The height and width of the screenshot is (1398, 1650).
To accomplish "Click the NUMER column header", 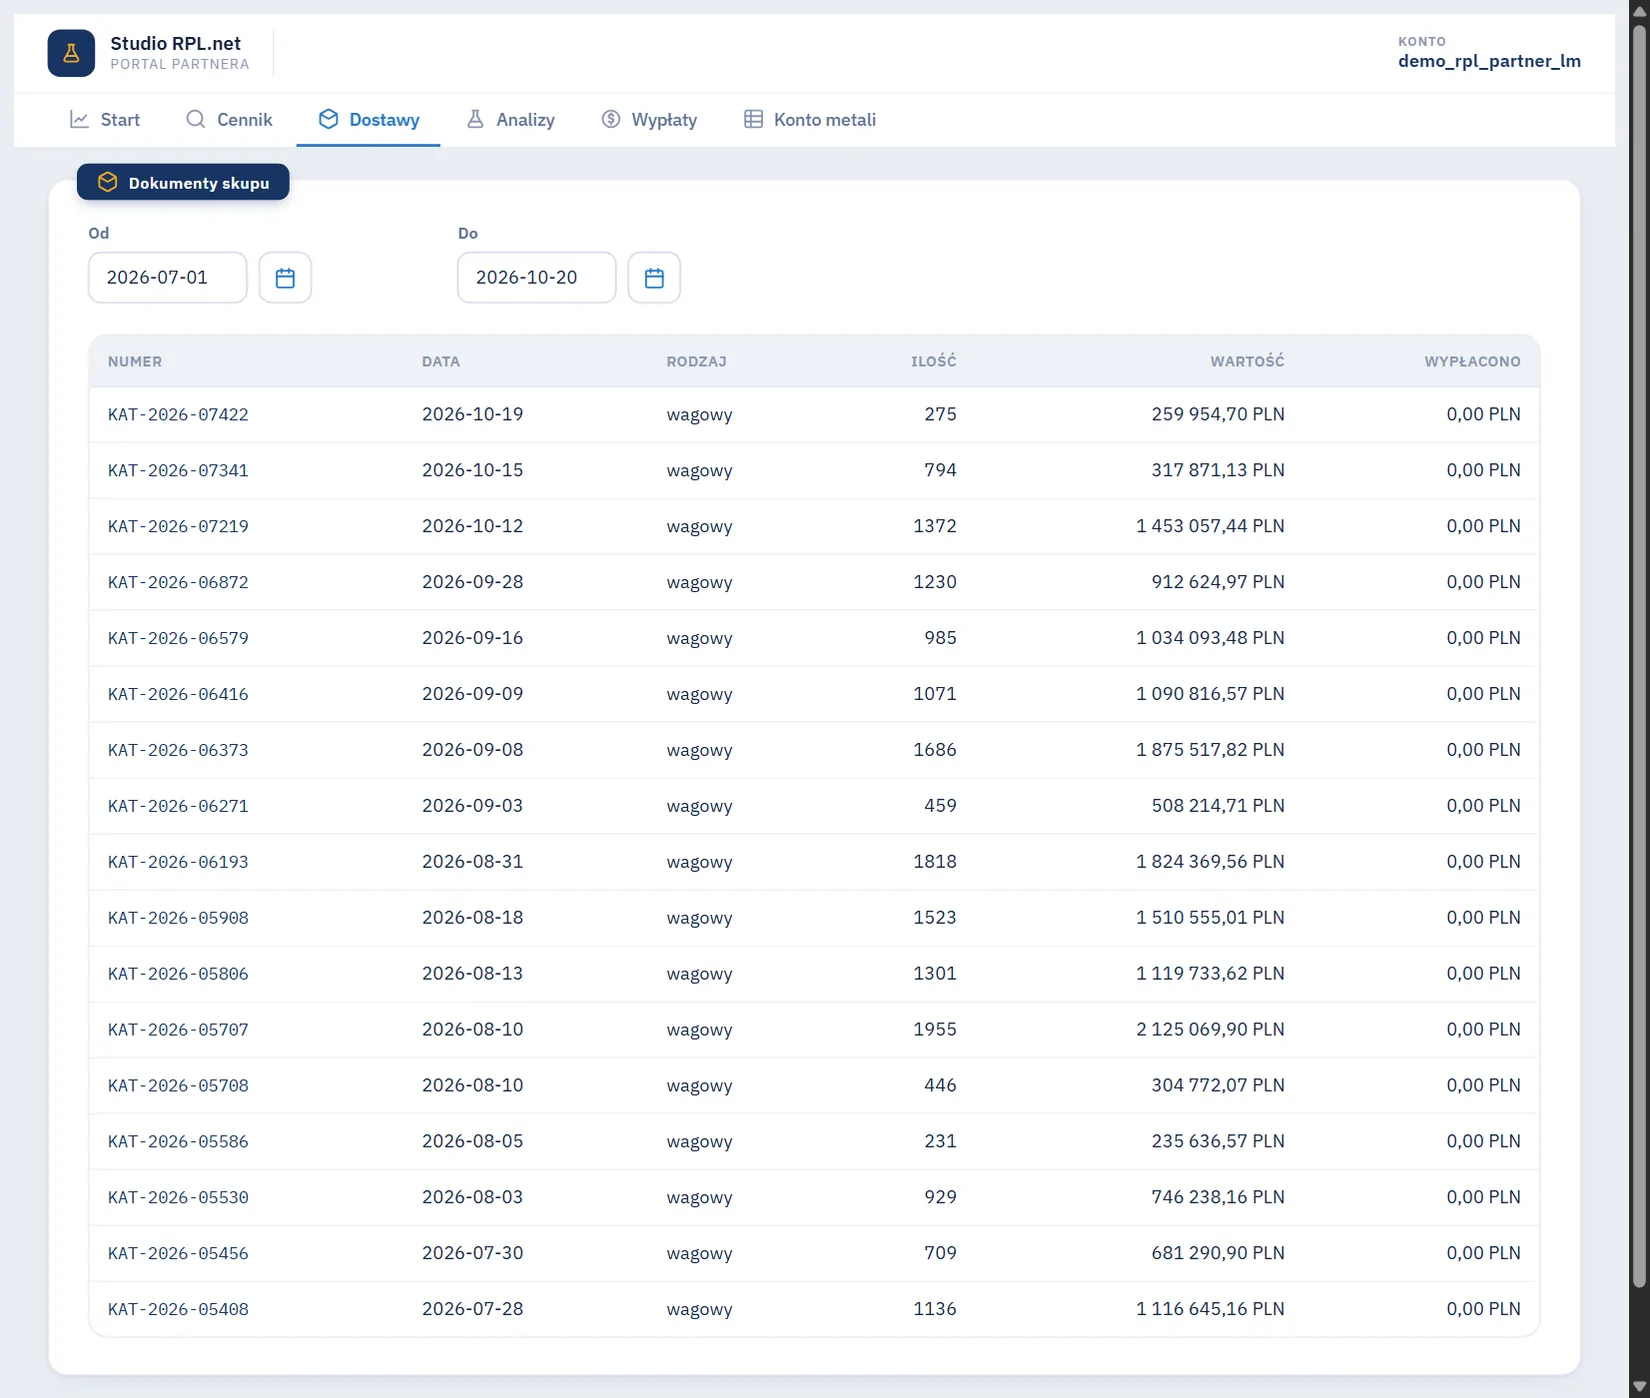I will 135,362.
